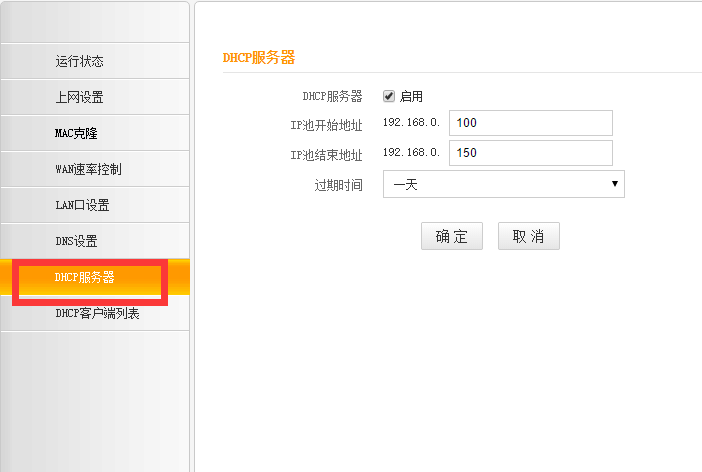Select the highlighted DHCP服务器 menu item
The height and width of the screenshot is (472, 702).
pos(95,277)
